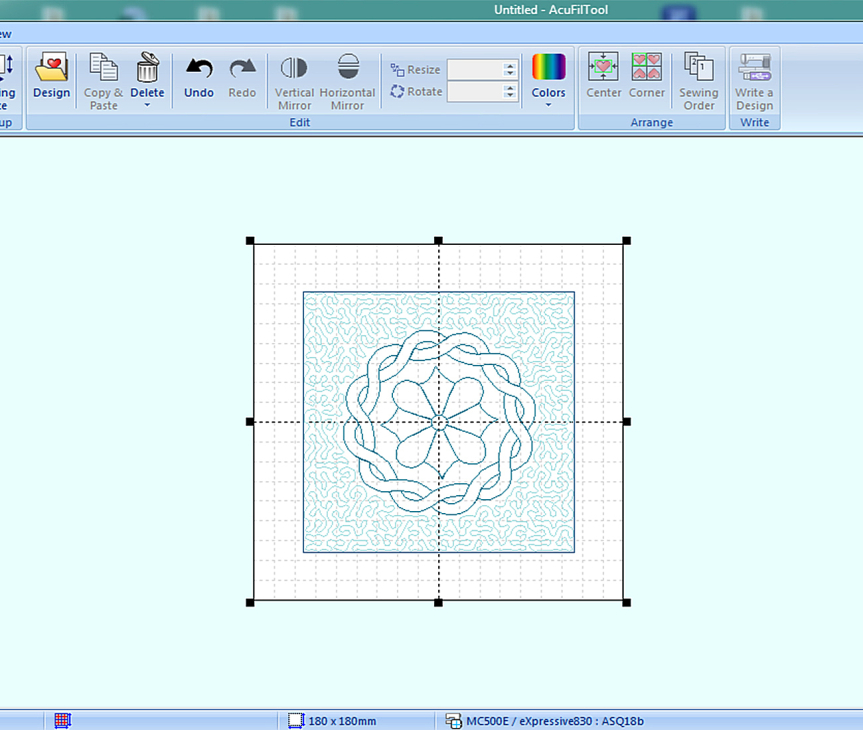The height and width of the screenshot is (730, 863).
Task: Apply Vertical Mirror to the design
Action: [x=294, y=69]
